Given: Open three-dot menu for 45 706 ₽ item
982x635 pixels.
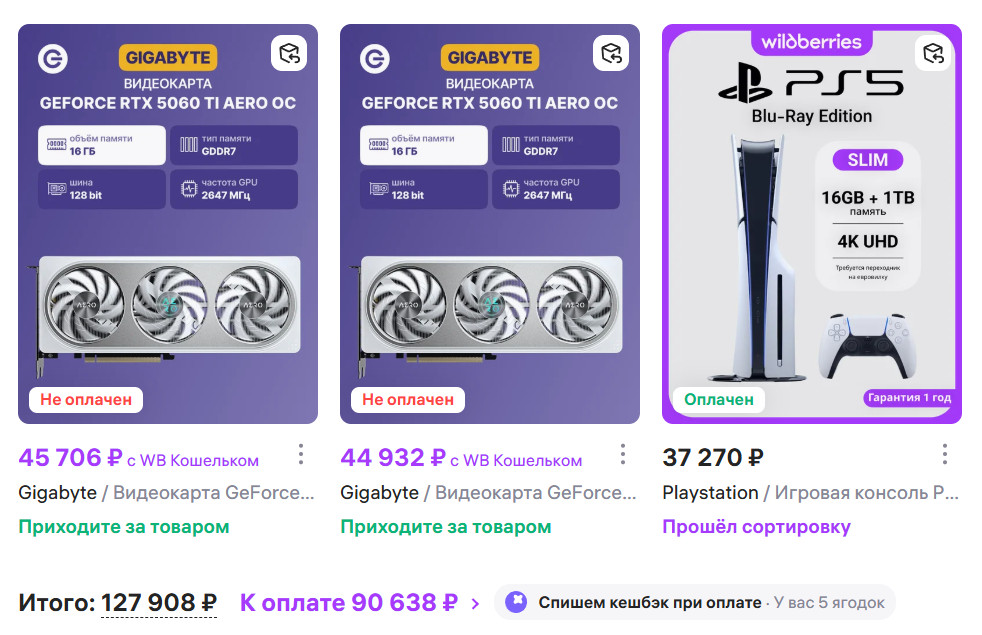Looking at the screenshot, I should [x=301, y=455].
